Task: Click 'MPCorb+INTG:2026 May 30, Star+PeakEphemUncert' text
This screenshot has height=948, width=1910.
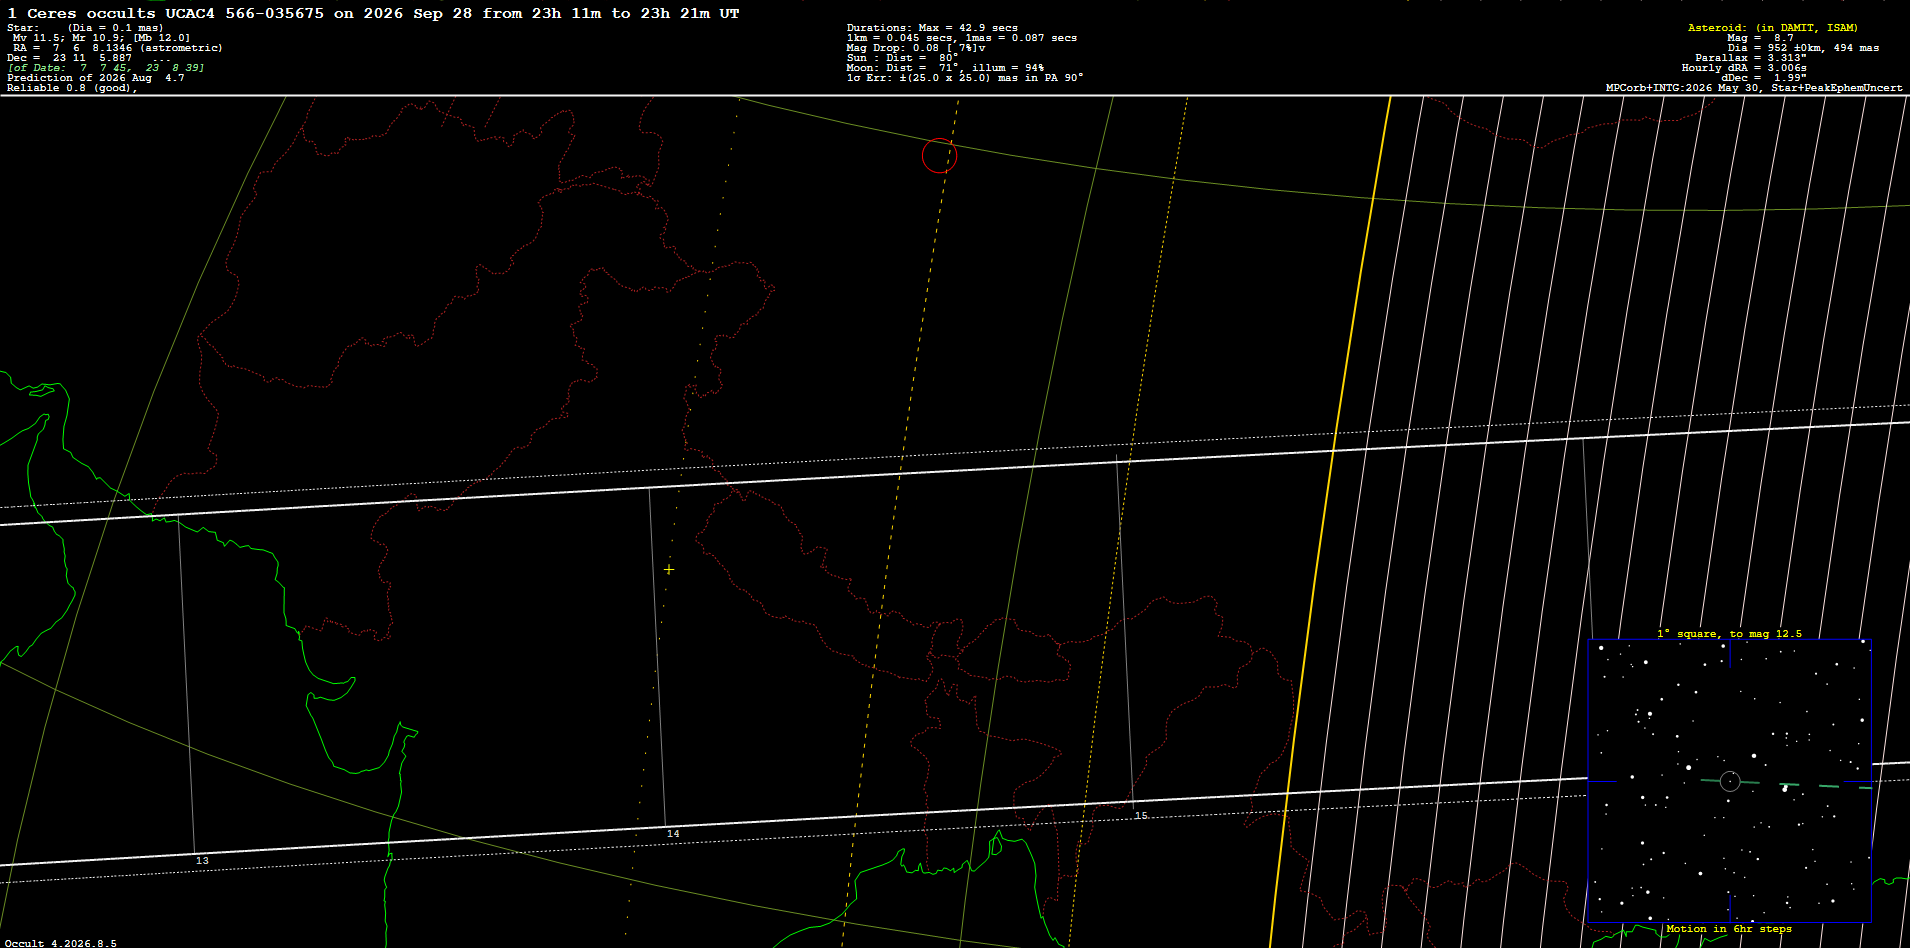Action: click(1756, 88)
